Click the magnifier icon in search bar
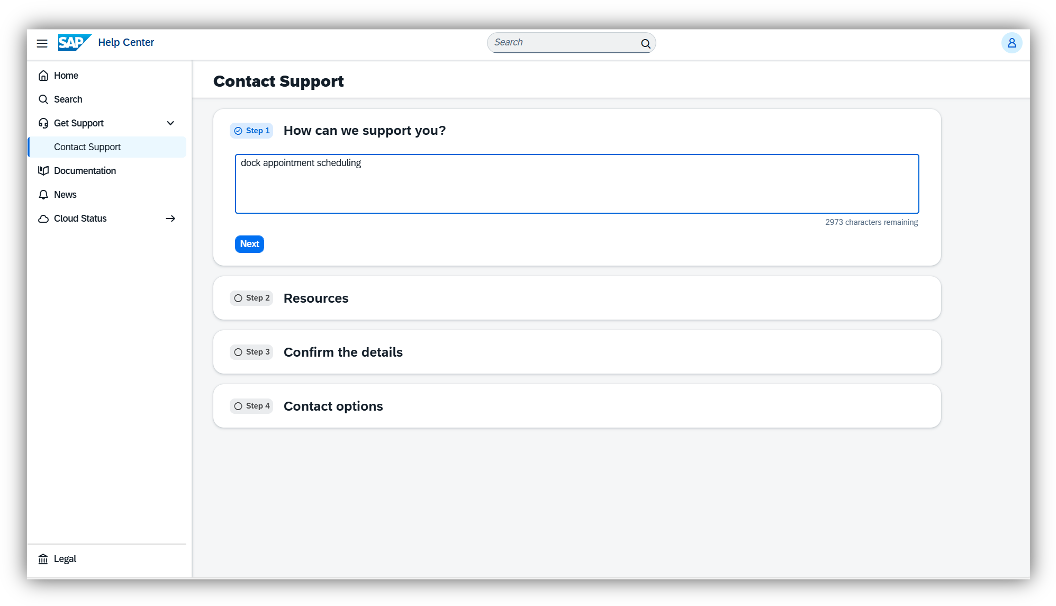This screenshot has width=1056, height=606. [645, 43]
